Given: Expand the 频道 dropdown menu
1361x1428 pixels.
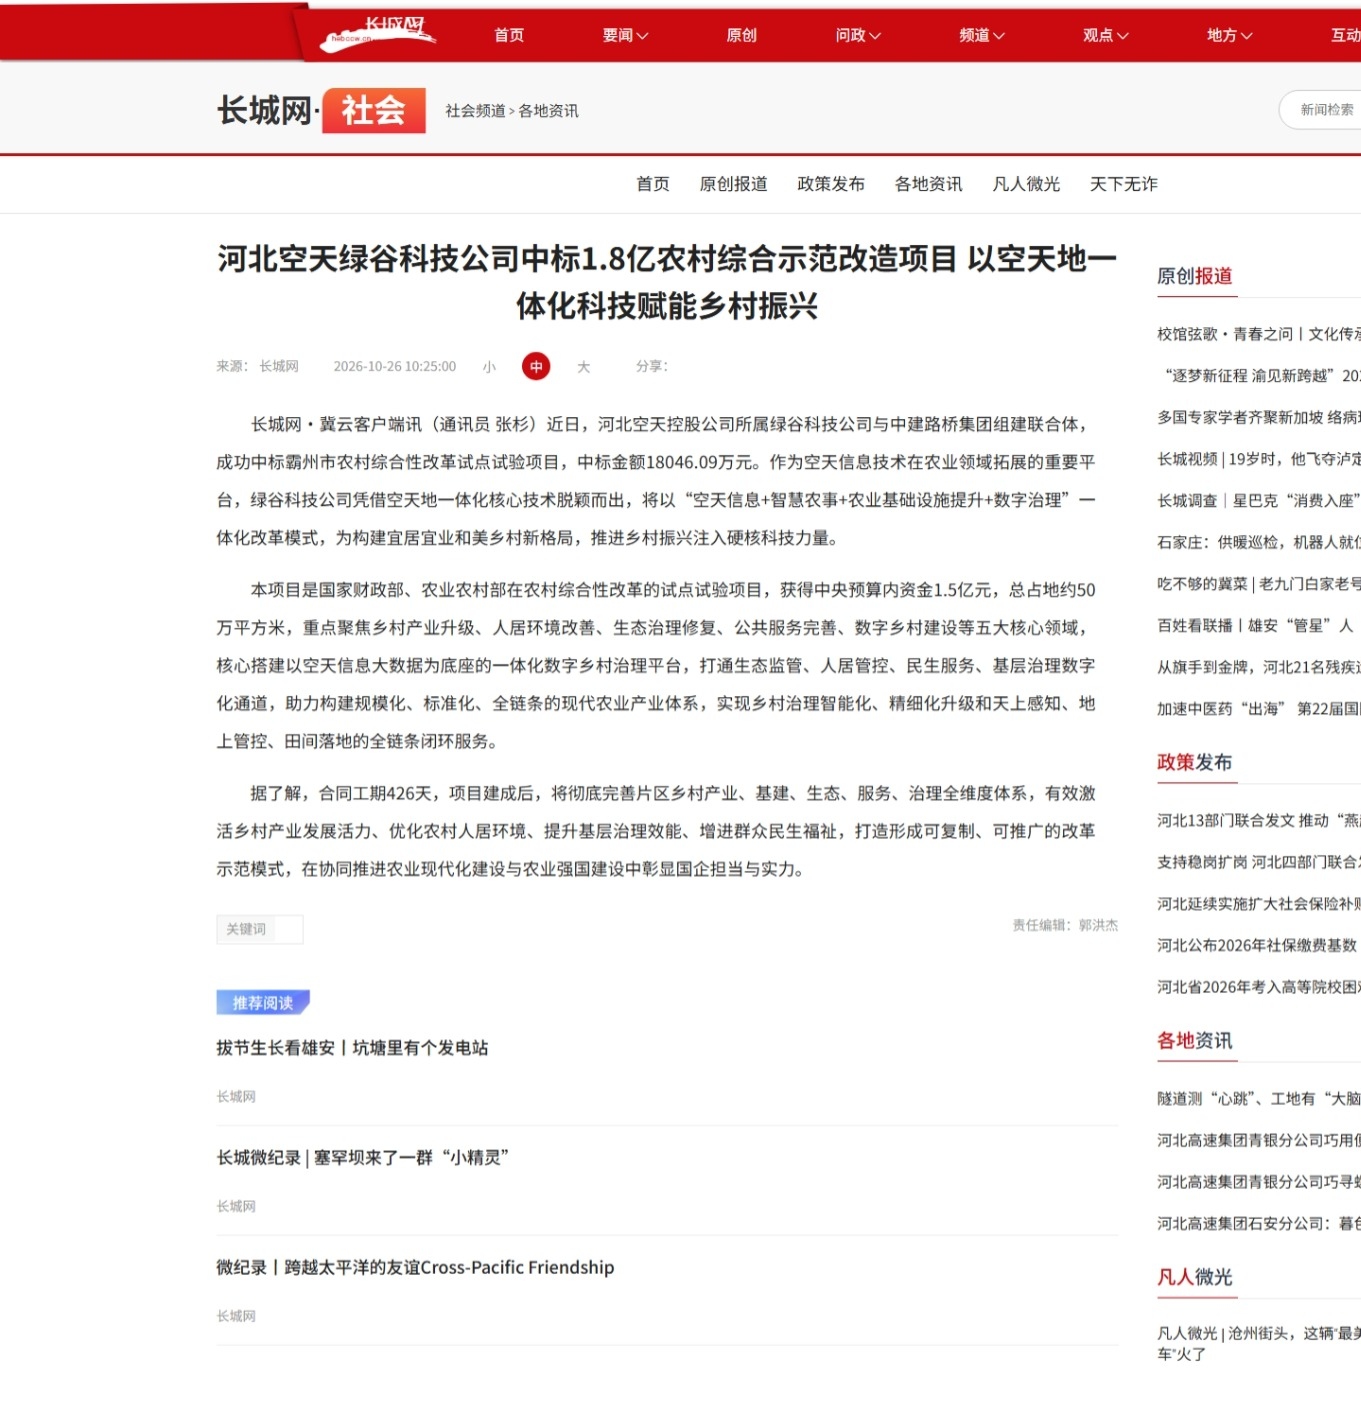Looking at the screenshot, I should click(x=982, y=35).
